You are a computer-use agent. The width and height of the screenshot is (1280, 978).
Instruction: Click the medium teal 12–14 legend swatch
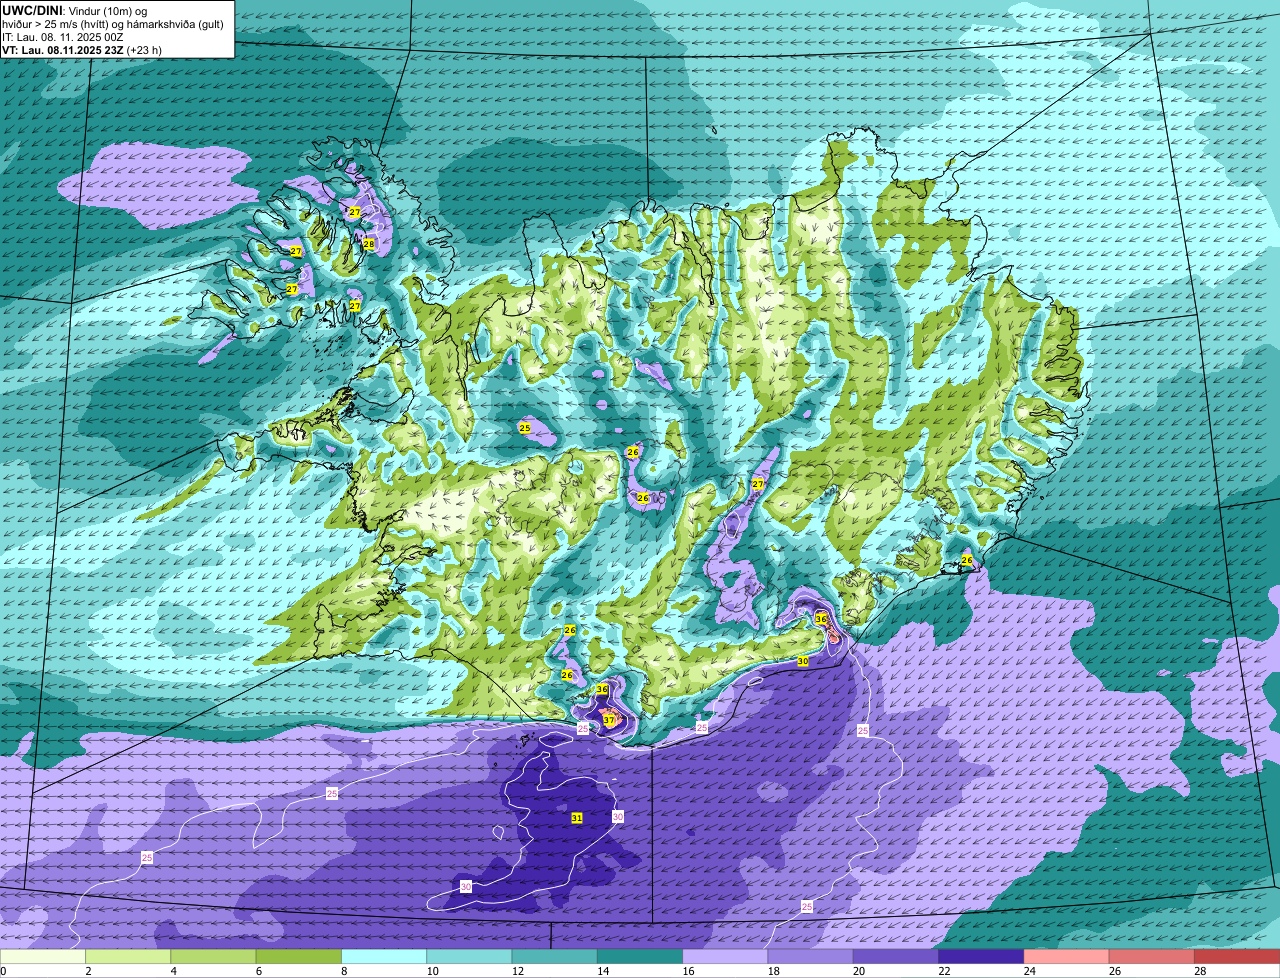[554, 957]
